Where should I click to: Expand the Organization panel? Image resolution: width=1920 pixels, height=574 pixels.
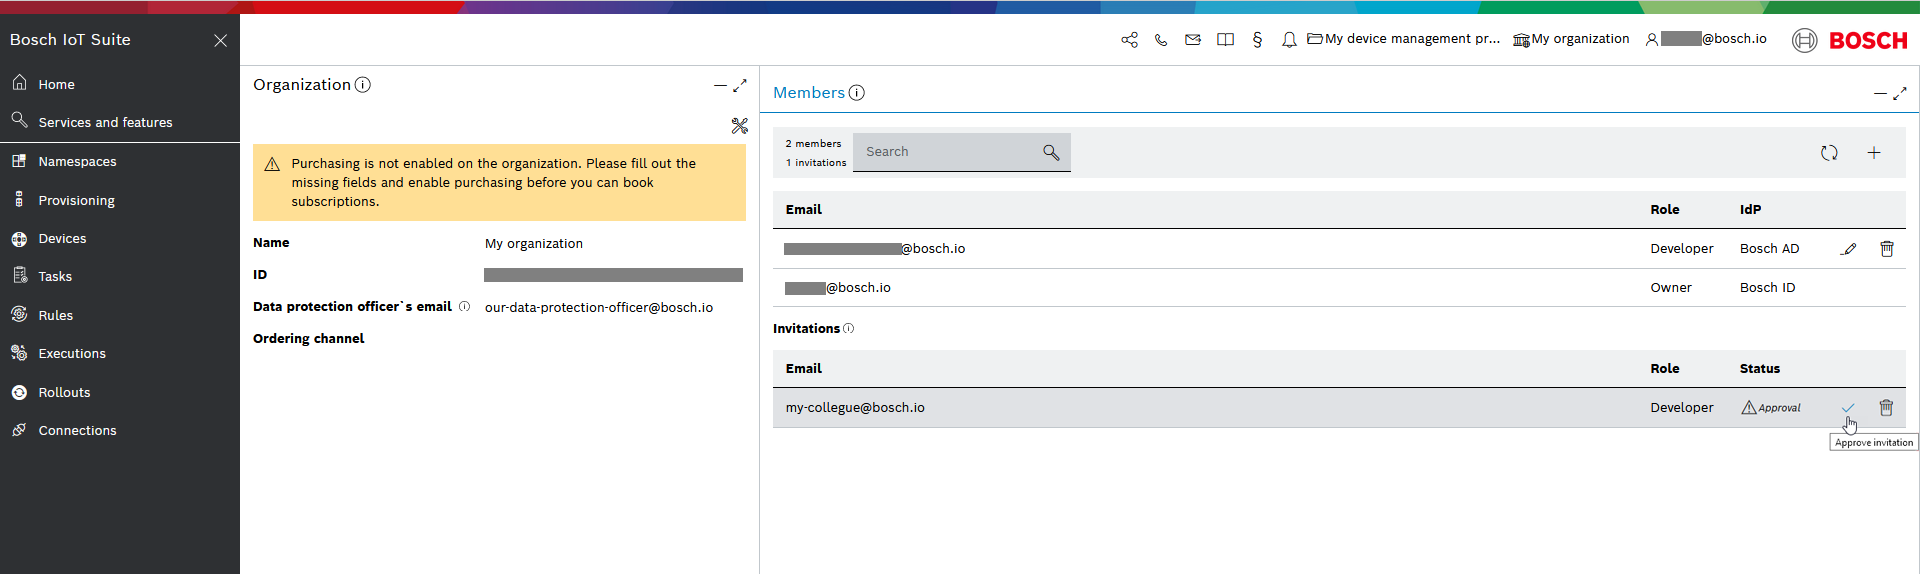(x=740, y=86)
